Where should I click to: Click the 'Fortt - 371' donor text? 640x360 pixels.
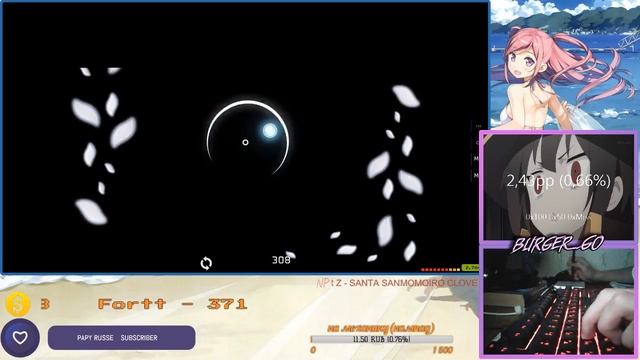pyautogui.click(x=172, y=304)
